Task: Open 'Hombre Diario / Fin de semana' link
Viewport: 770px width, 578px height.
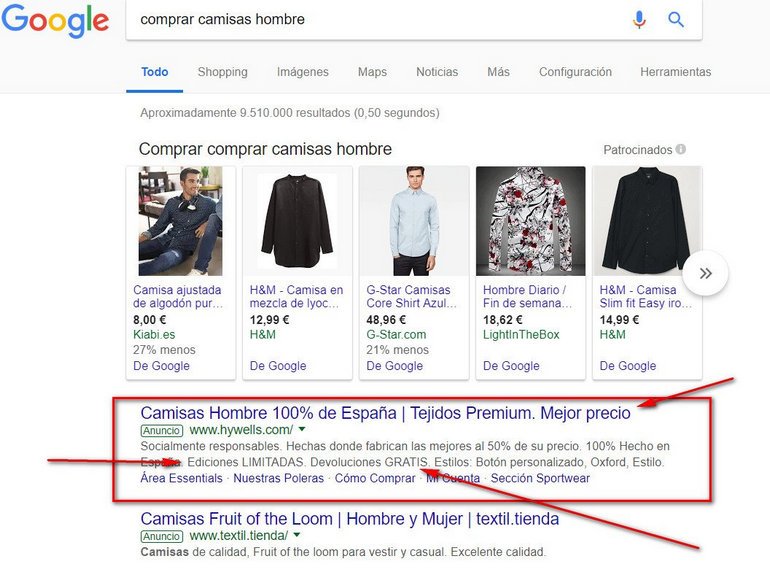Action: click(x=527, y=297)
